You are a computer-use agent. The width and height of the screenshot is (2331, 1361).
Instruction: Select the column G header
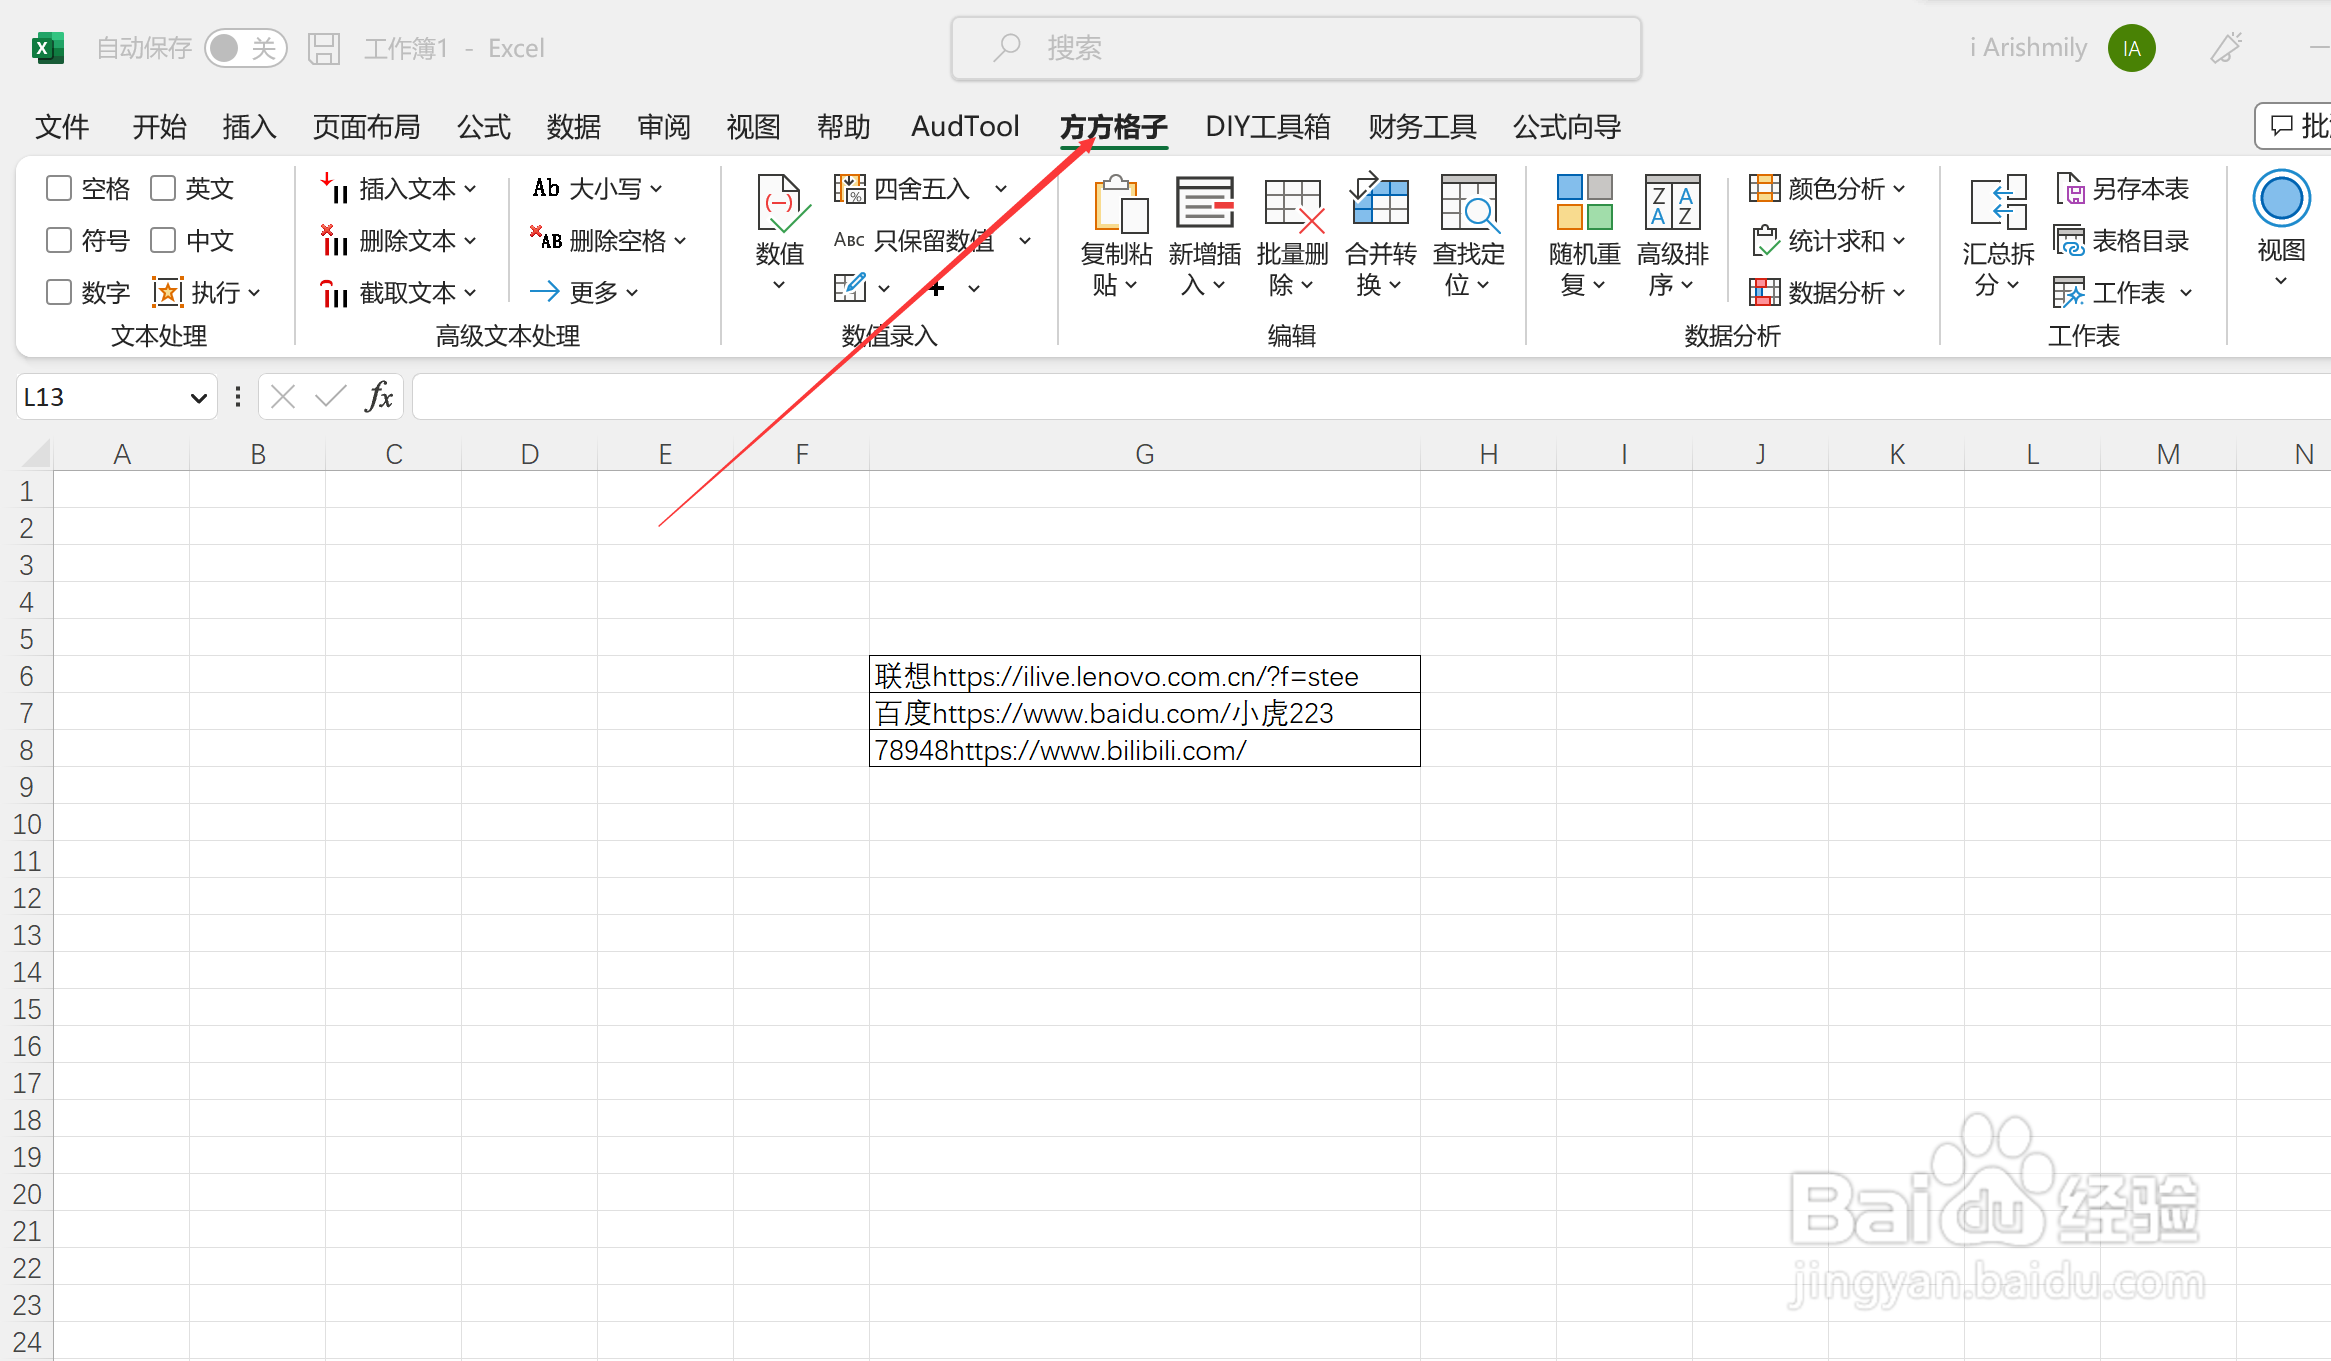[1145, 454]
